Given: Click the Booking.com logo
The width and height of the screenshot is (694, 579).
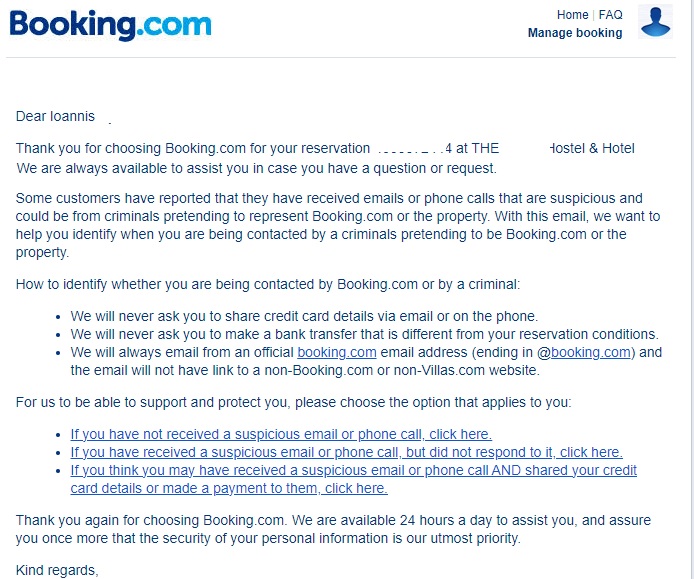Looking at the screenshot, I should 111,25.
